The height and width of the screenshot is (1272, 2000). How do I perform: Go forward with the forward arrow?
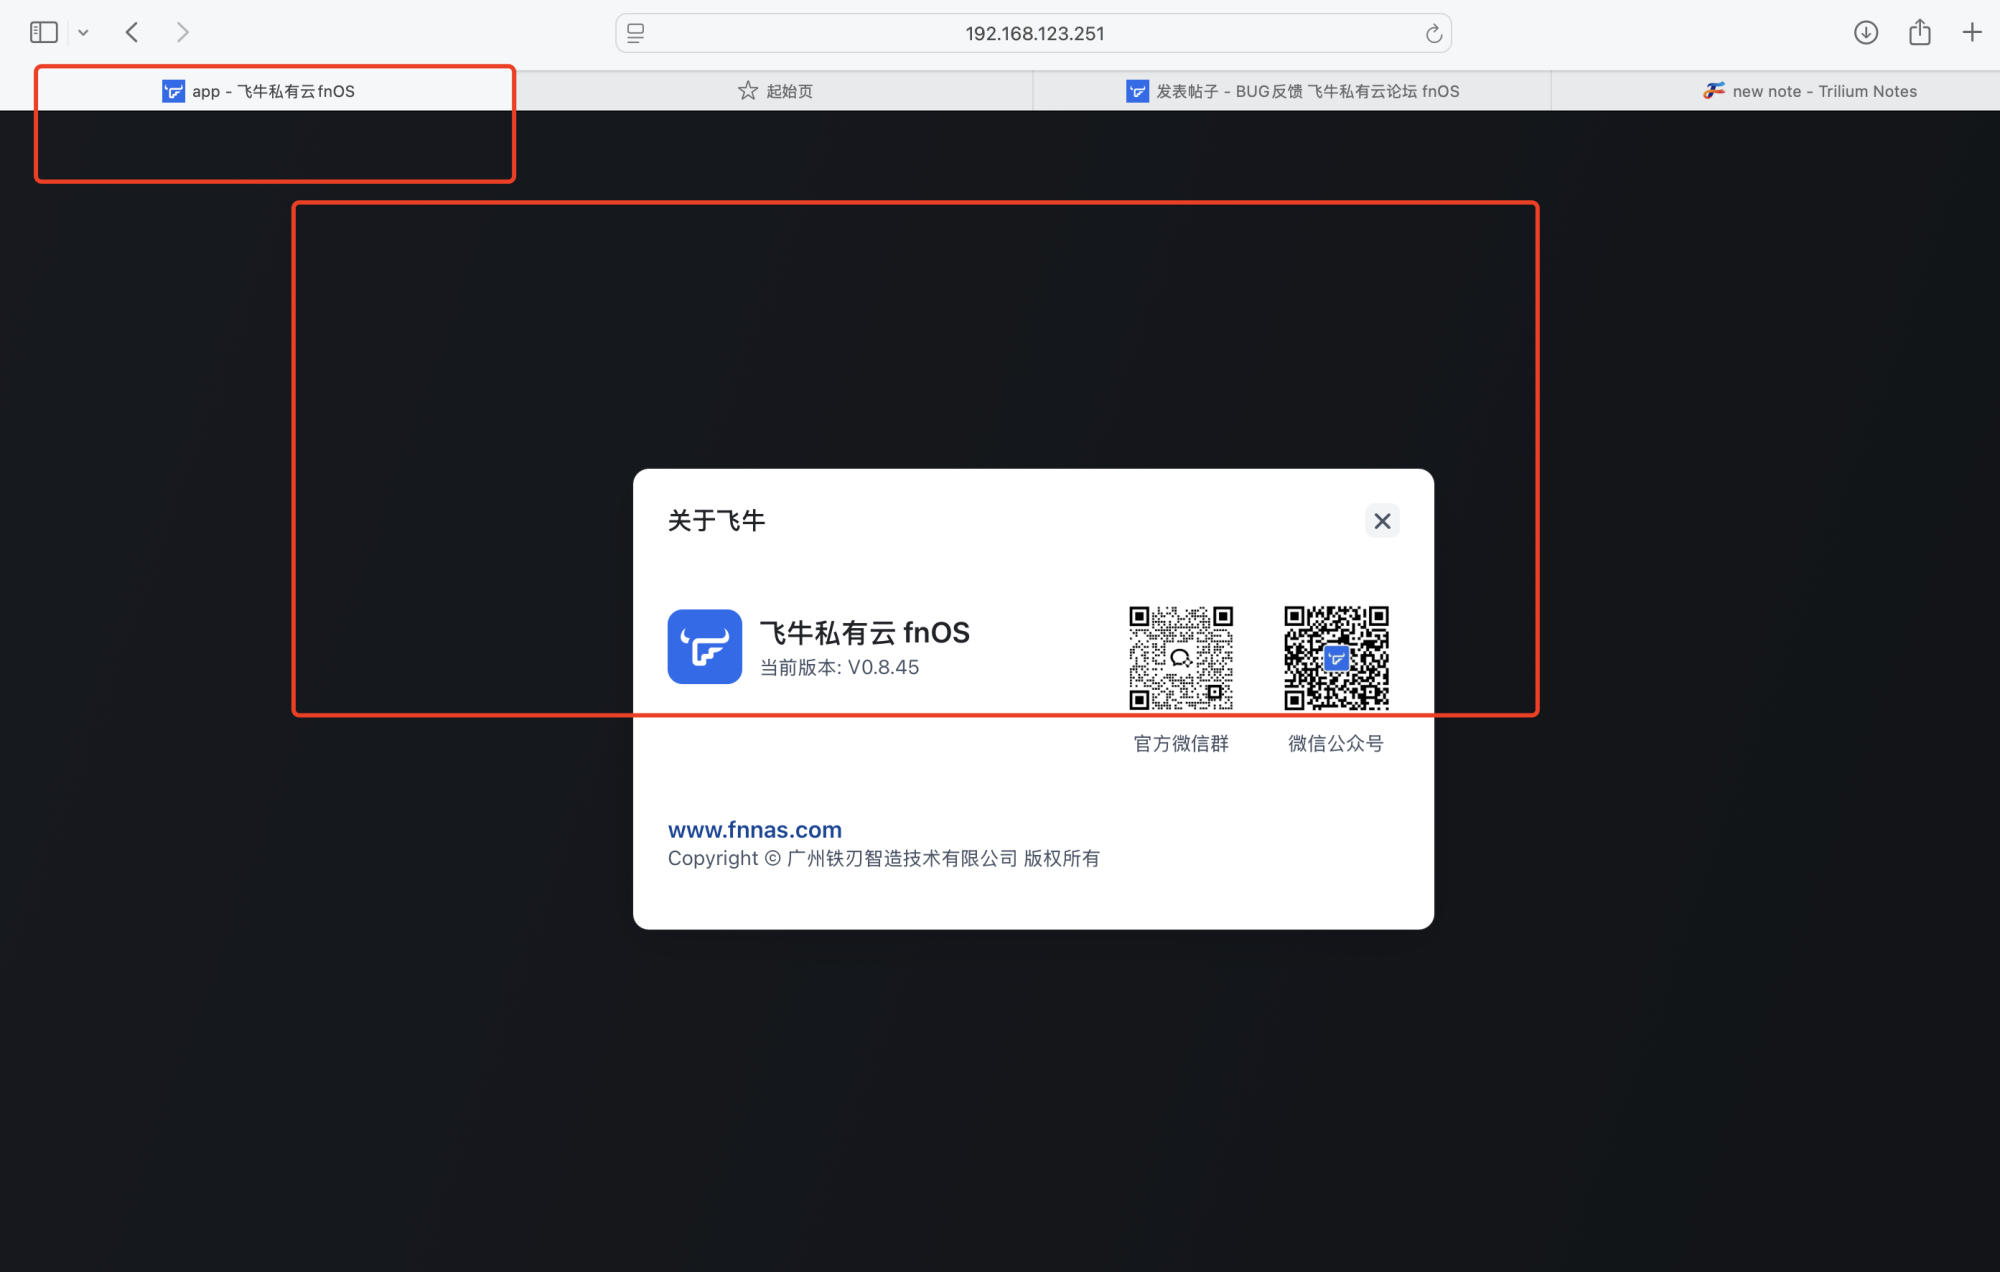coord(182,33)
